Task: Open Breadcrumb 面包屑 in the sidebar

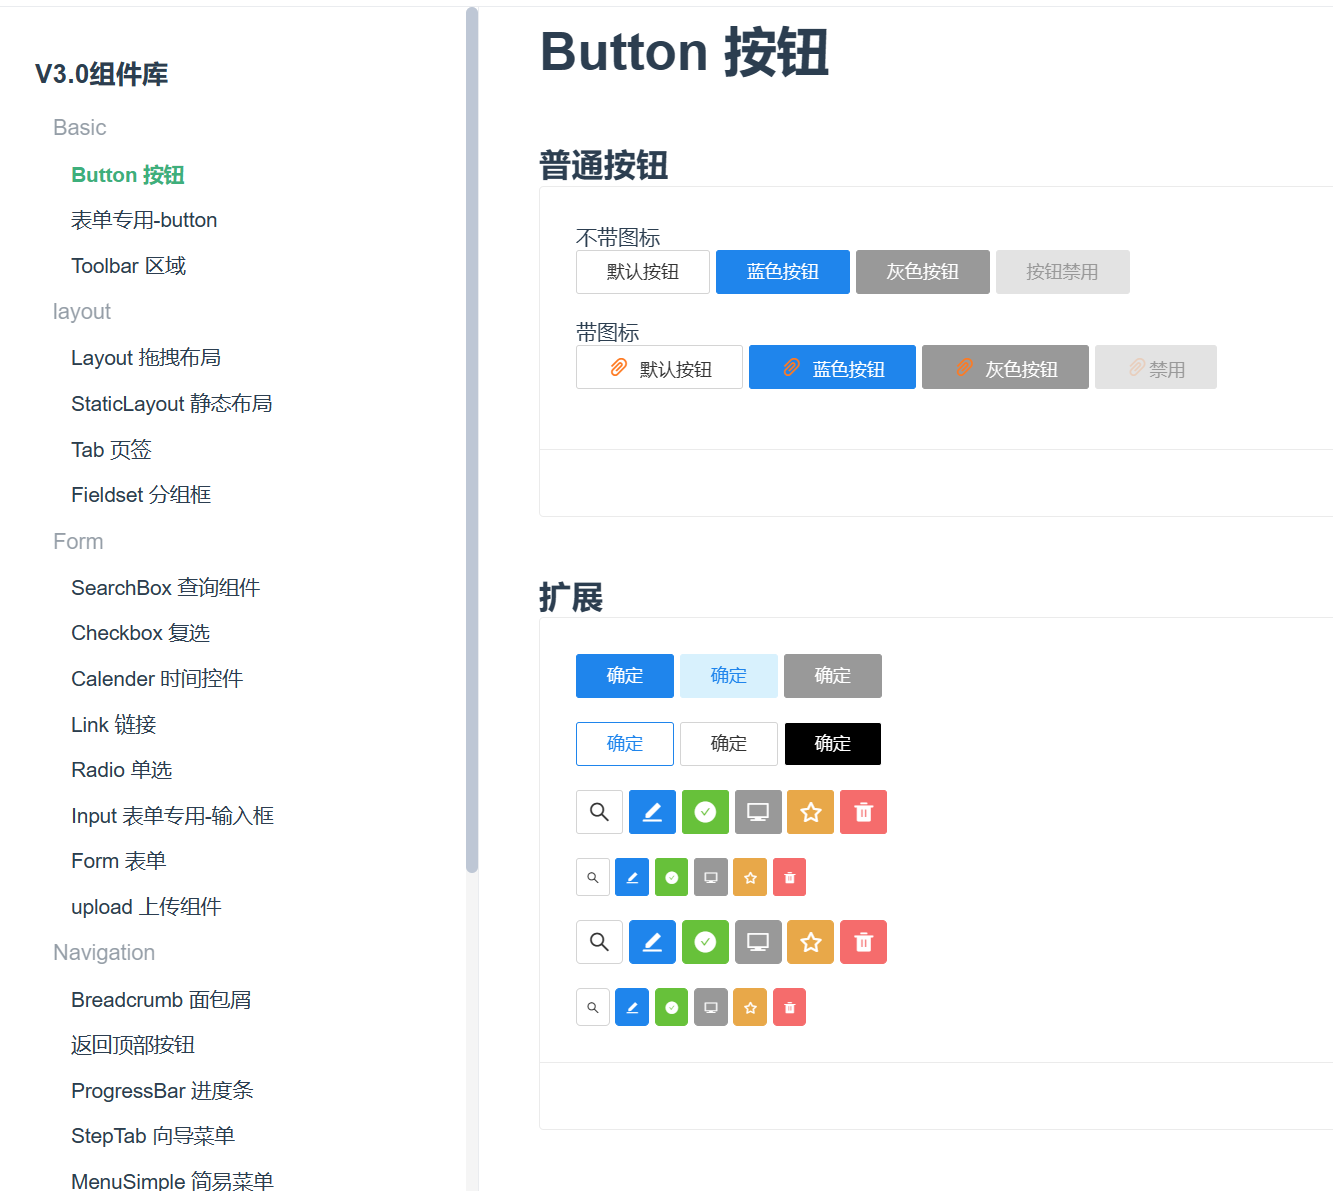Action: tap(161, 1000)
